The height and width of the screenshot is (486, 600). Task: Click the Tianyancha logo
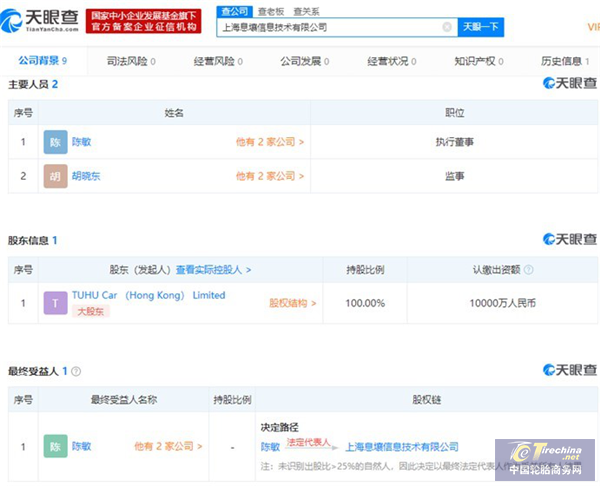point(40,21)
